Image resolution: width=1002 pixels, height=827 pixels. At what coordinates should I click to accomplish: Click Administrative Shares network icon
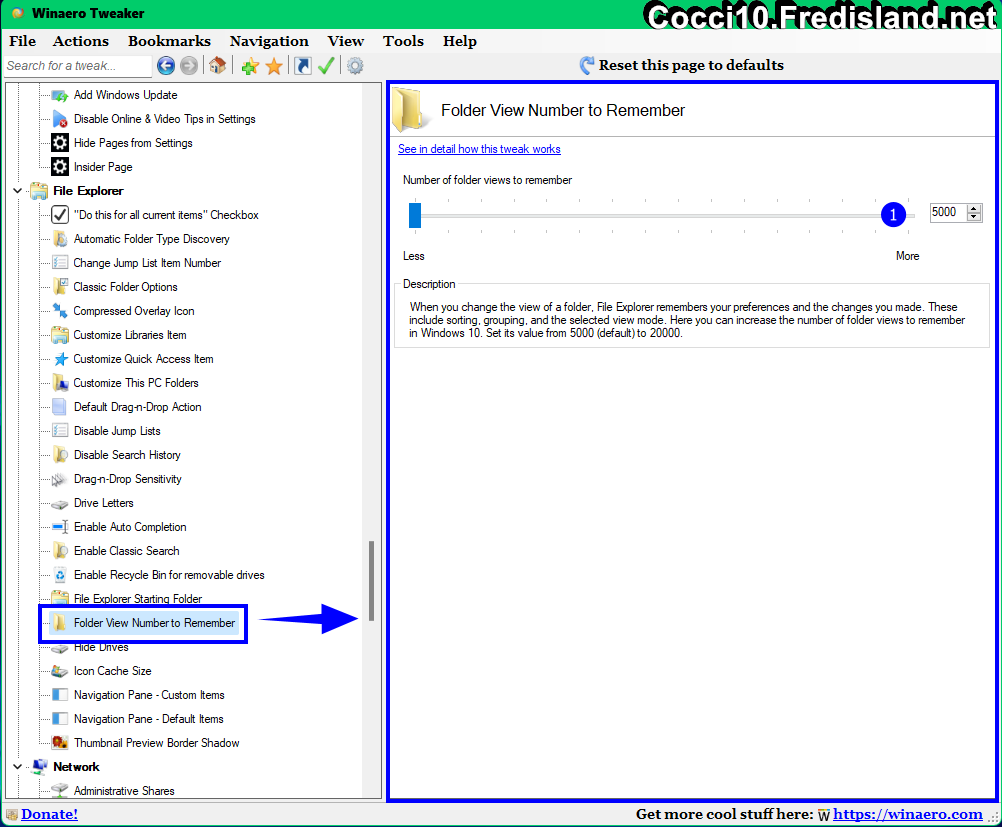coord(60,791)
